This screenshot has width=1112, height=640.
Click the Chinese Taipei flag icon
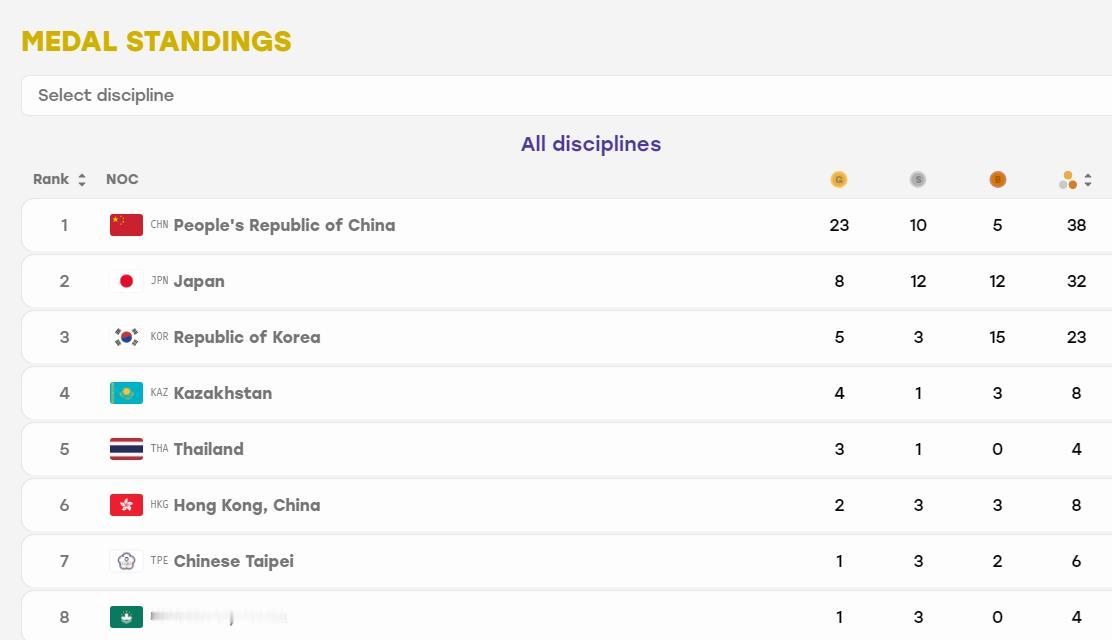click(x=126, y=561)
